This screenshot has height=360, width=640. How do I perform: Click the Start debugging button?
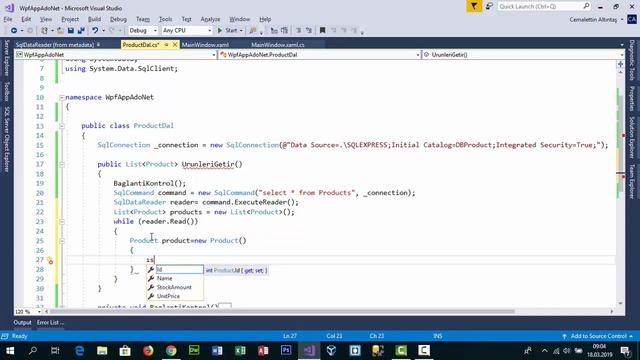[x=227, y=31]
